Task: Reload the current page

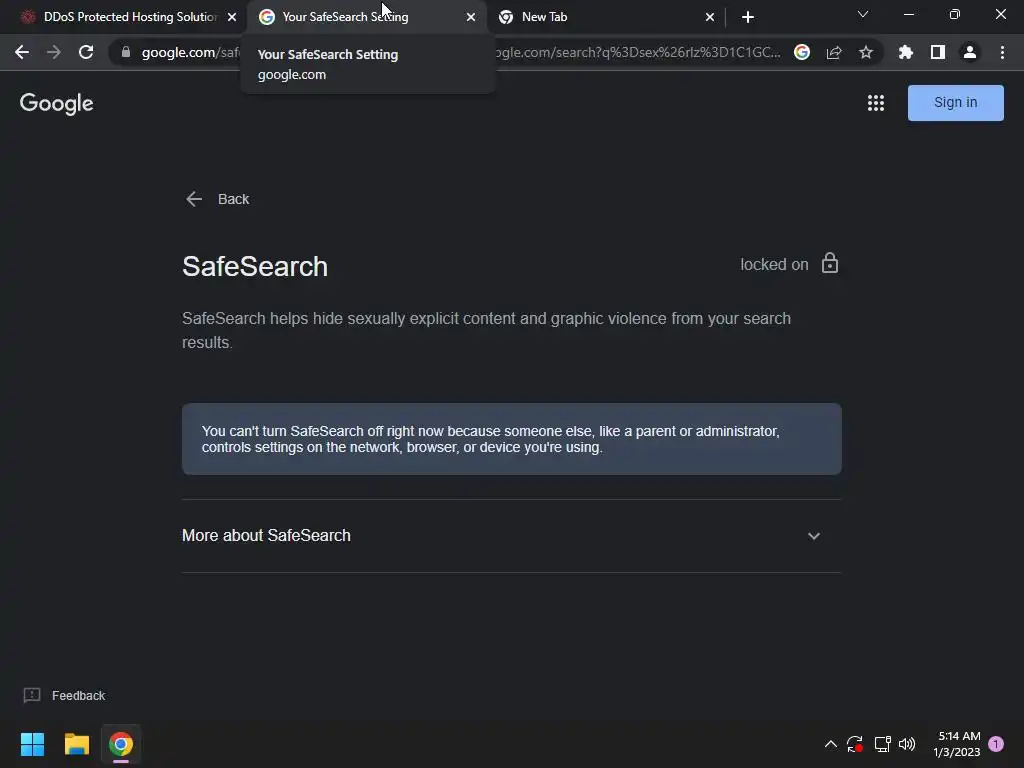Action: click(x=86, y=52)
